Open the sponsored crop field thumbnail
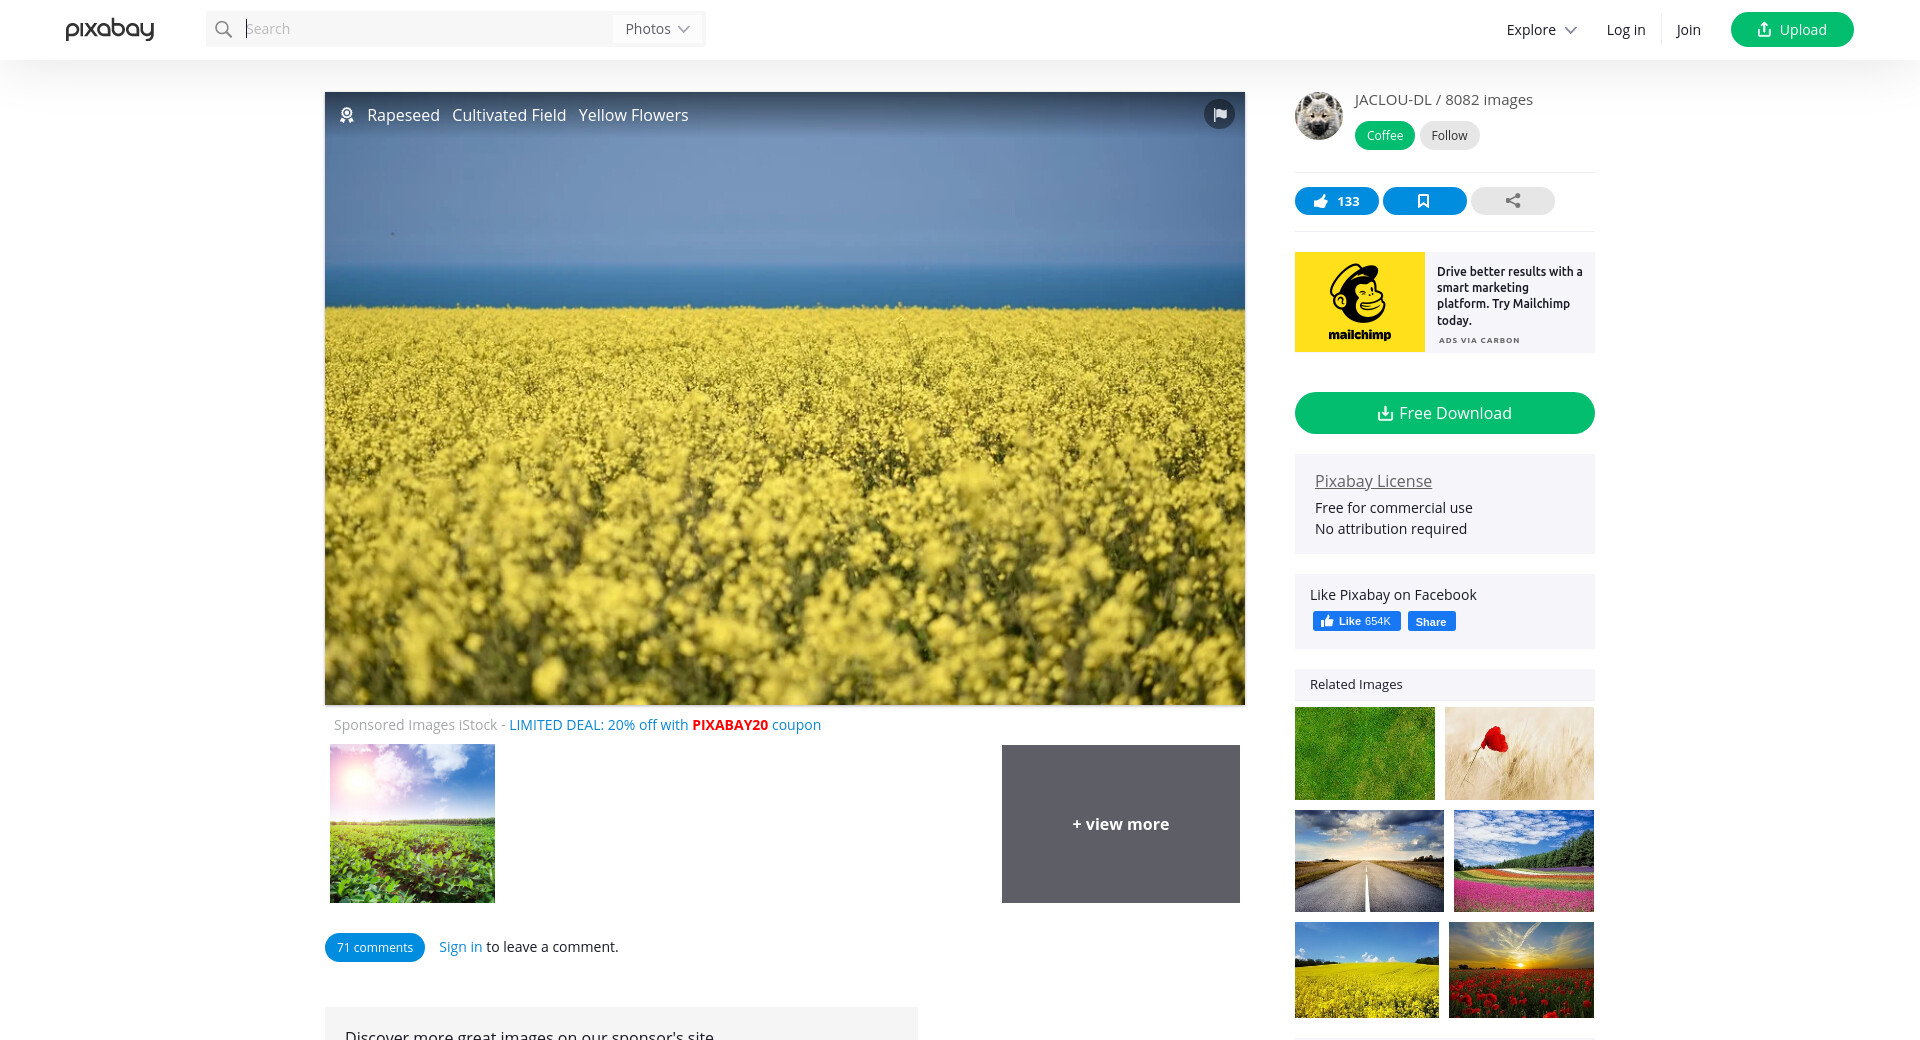 click(x=412, y=824)
